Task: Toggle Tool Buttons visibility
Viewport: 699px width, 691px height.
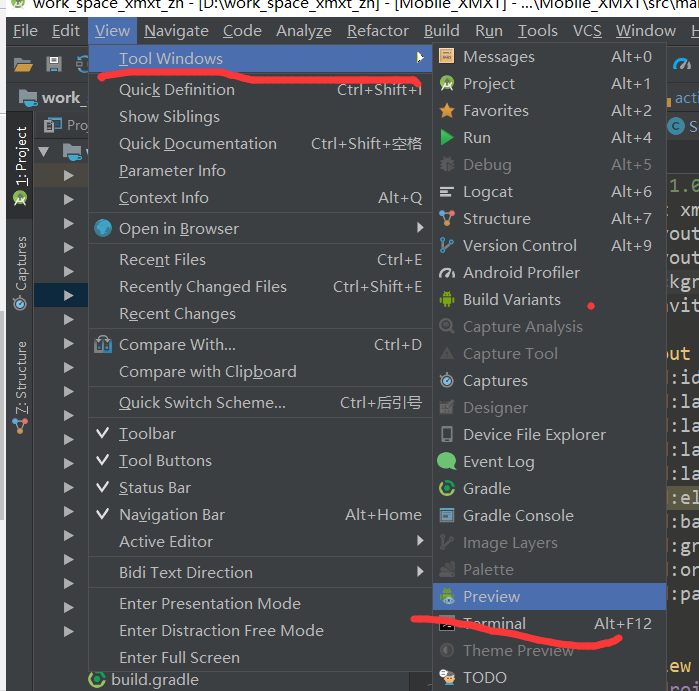Action: coord(260,461)
